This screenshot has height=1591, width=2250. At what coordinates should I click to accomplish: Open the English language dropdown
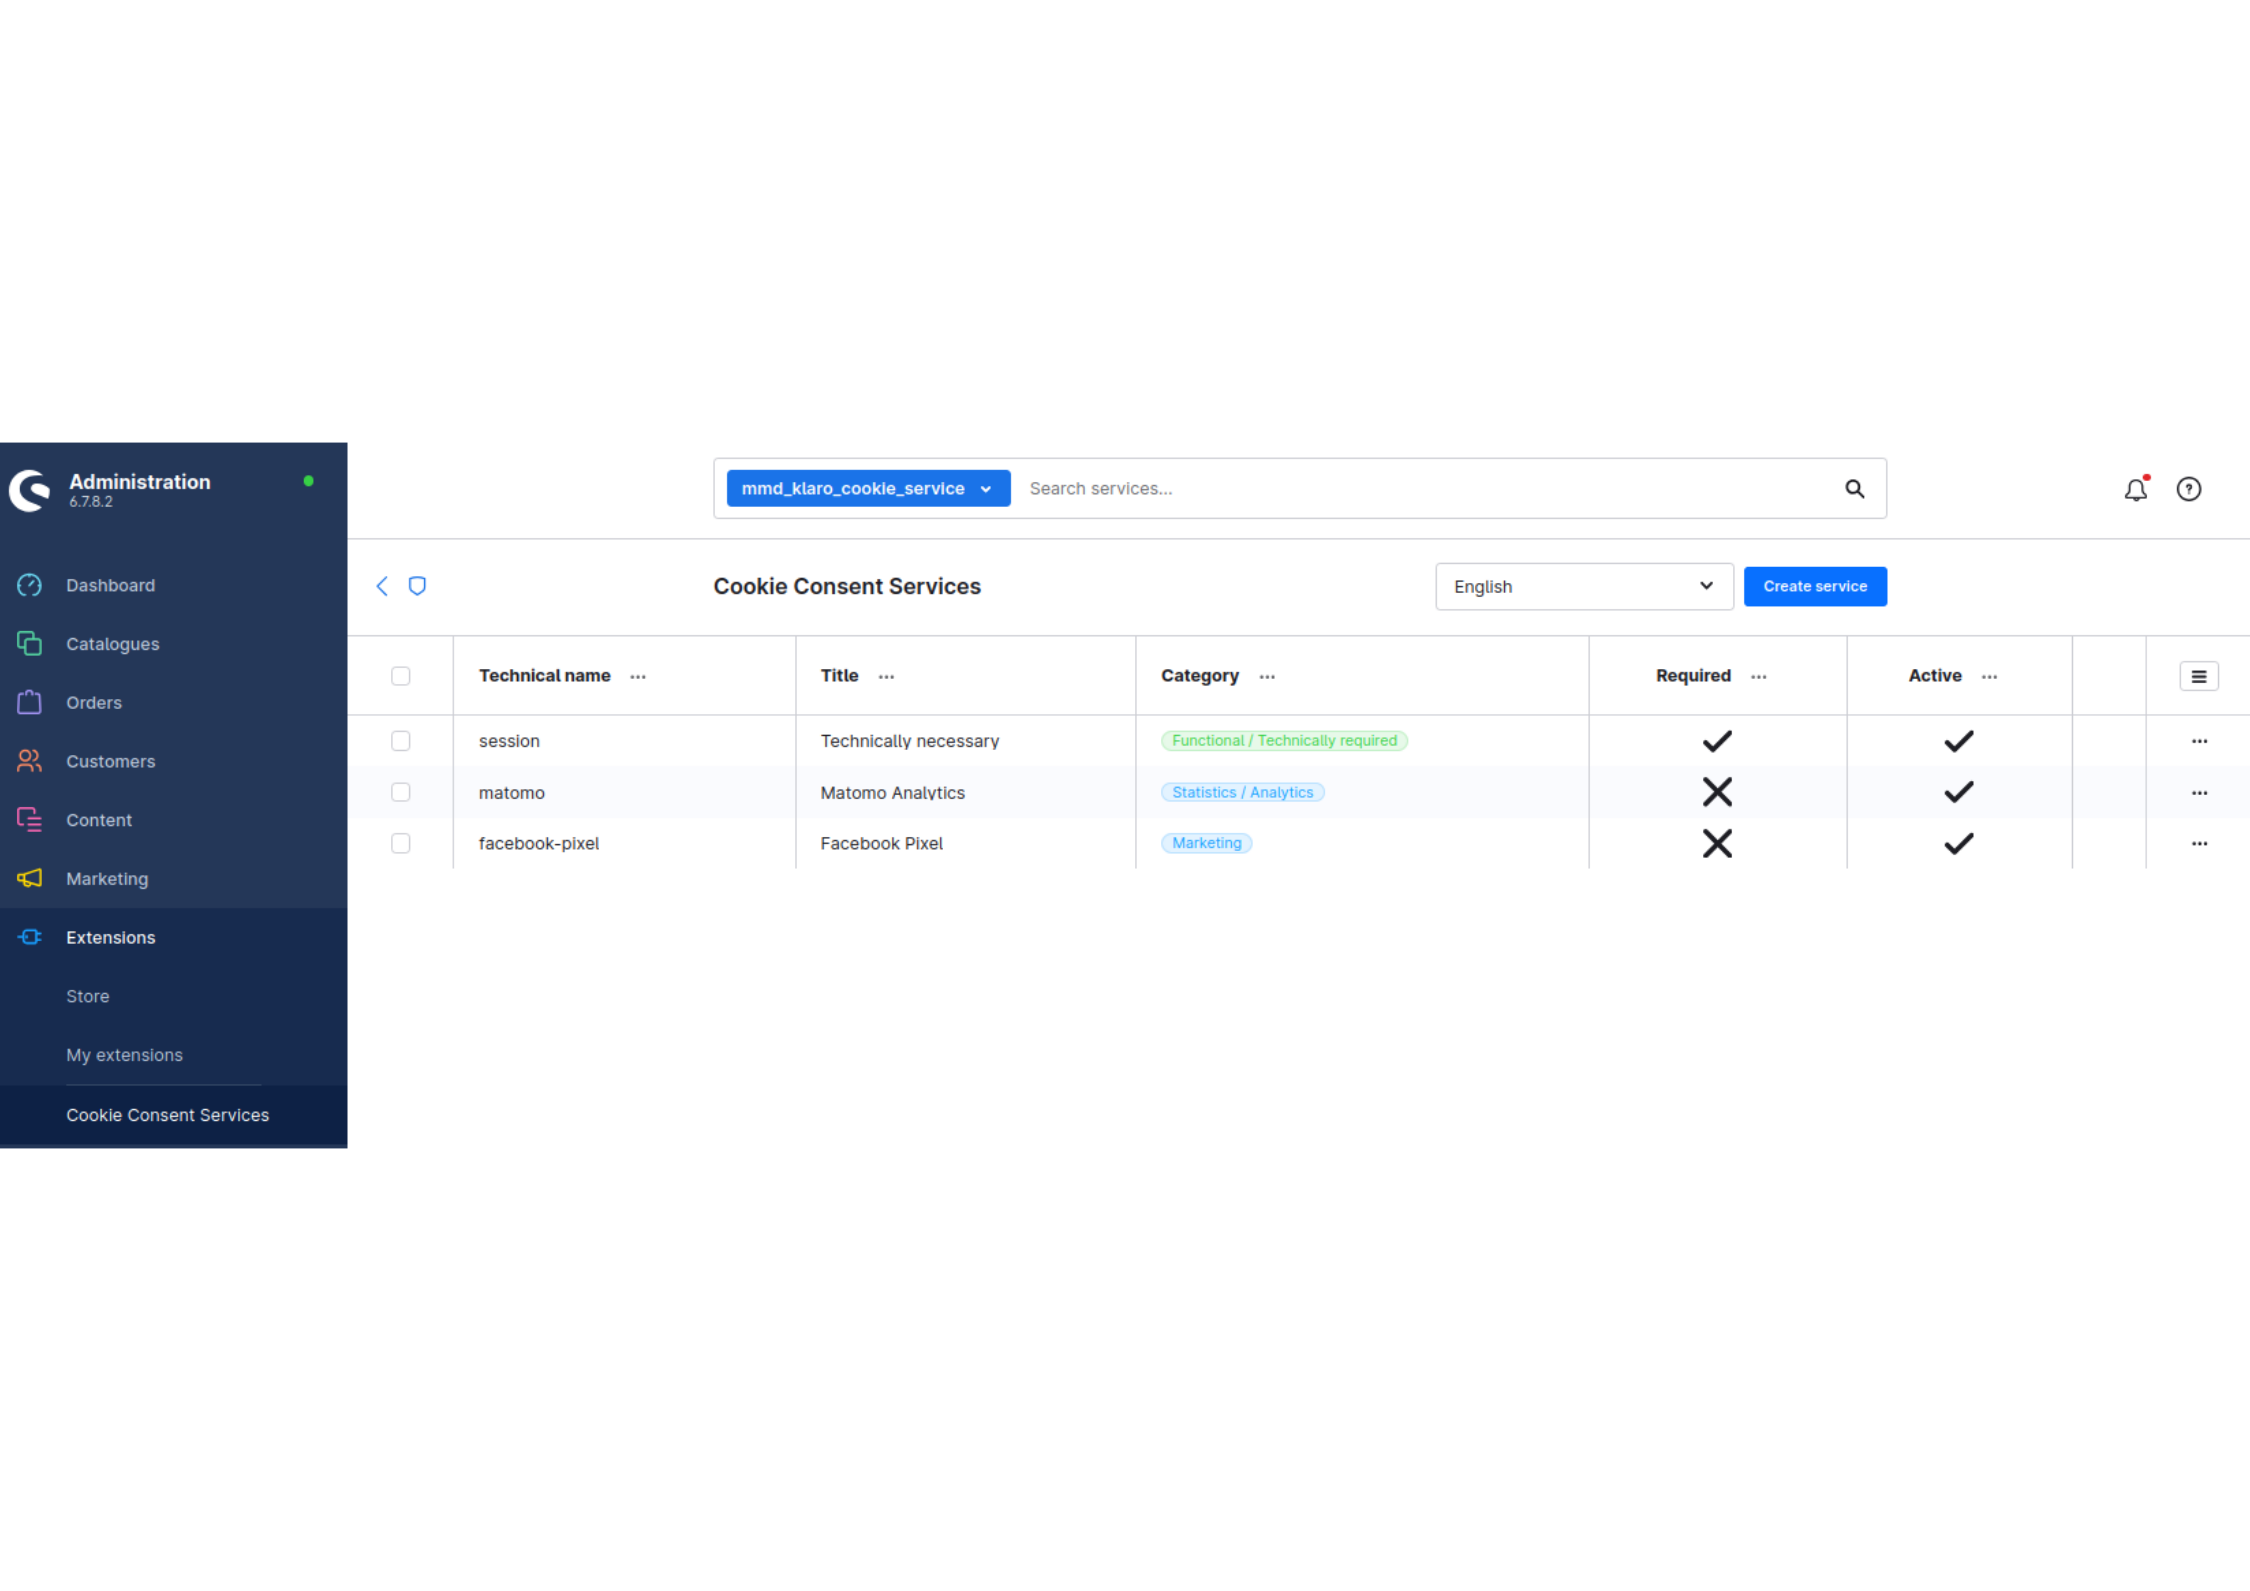coord(1584,586)
